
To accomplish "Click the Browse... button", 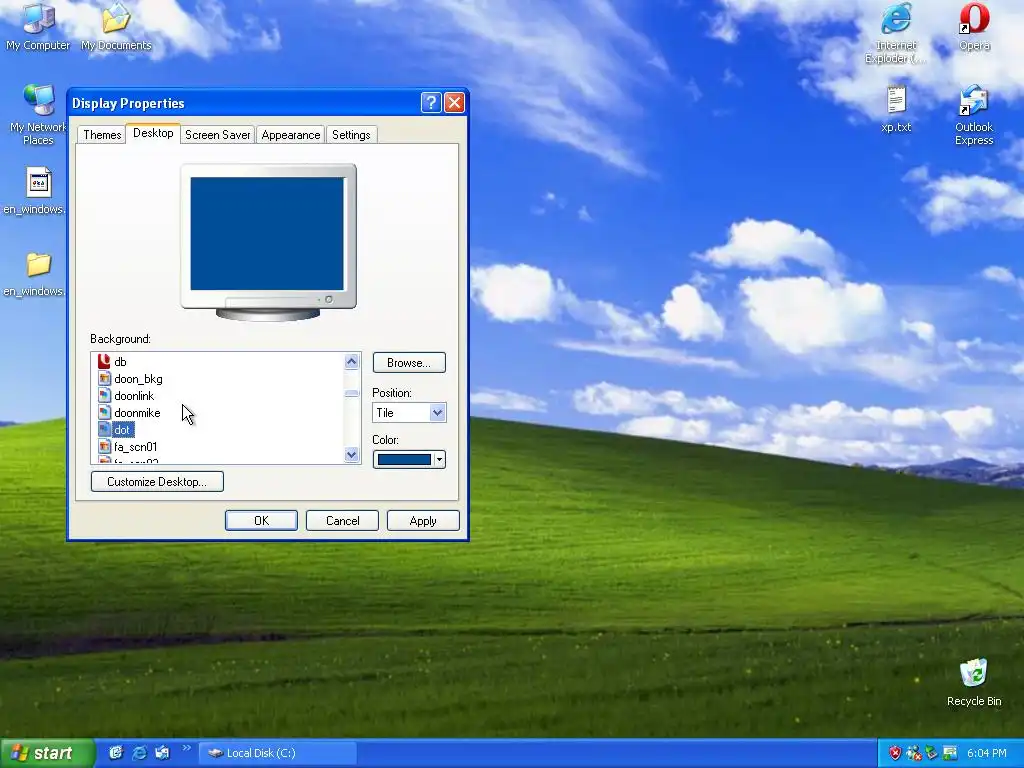I will (x=409, y=362).
